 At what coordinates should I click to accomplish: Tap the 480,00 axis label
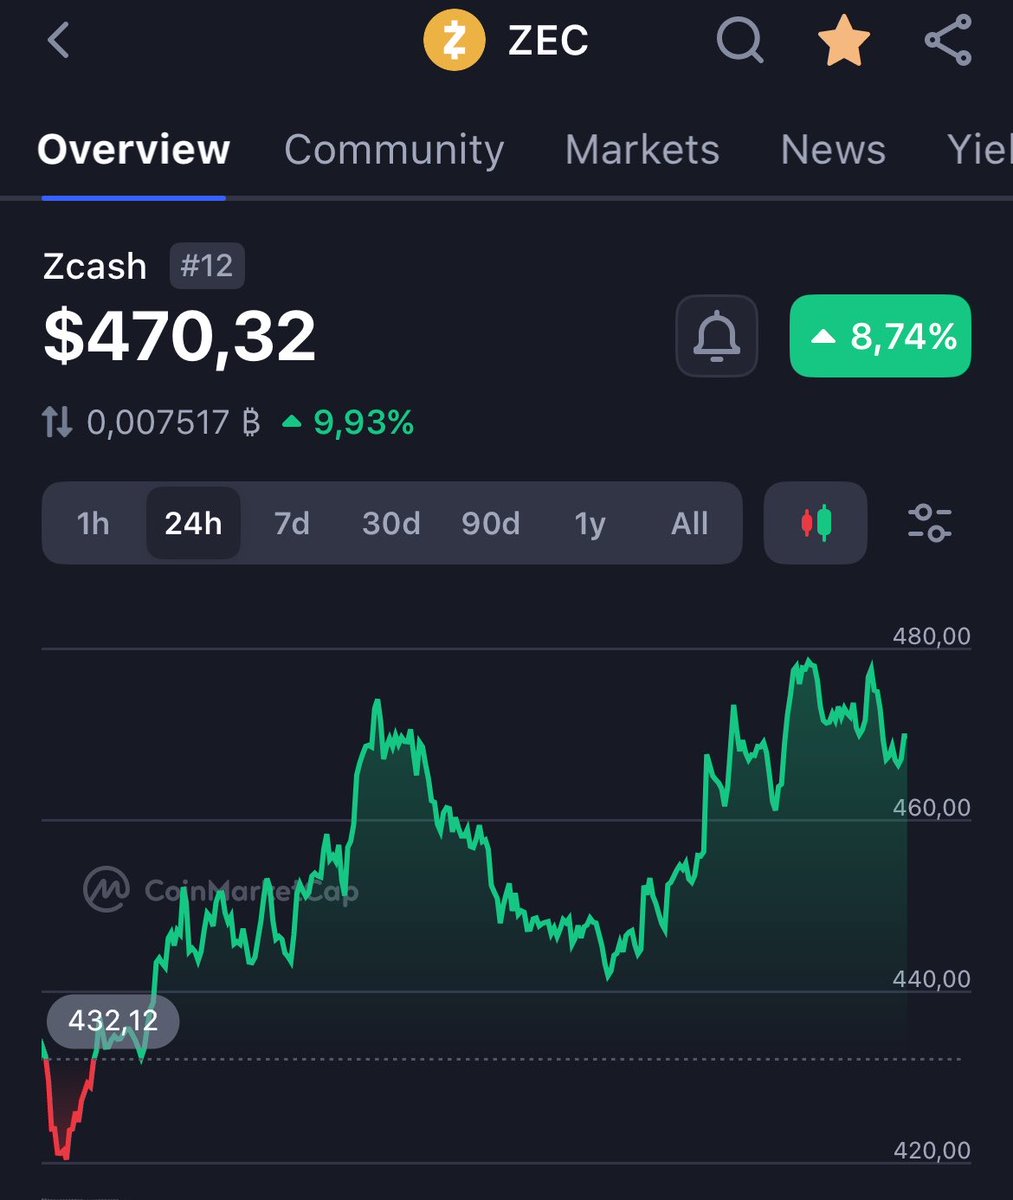(931, 636)
